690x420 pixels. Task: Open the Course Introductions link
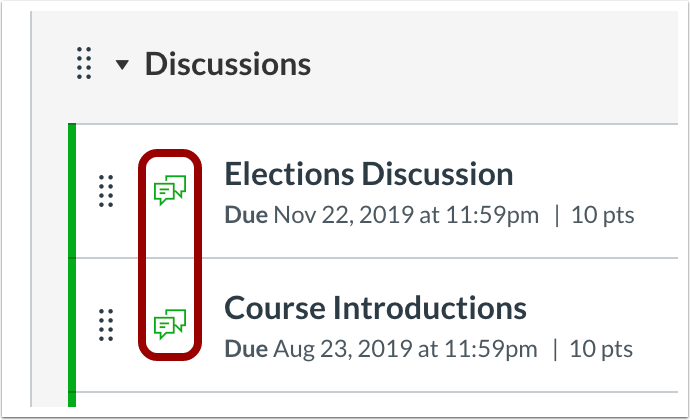tap(375, 308)
